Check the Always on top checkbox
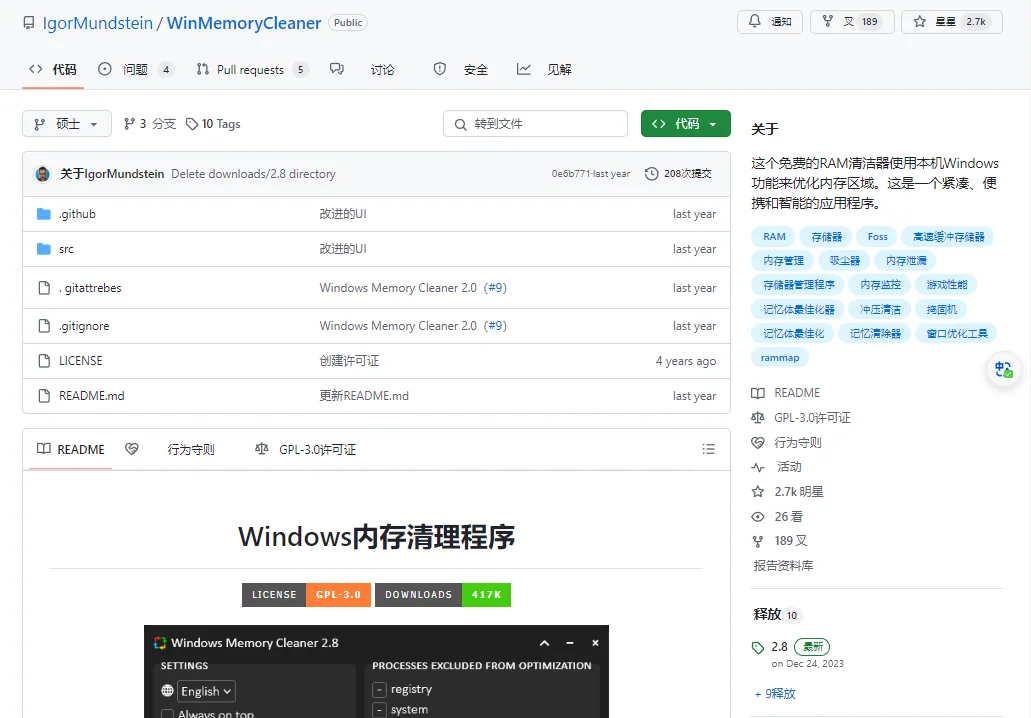The width and height of the screenshot is (1031, 718). point(166,714)
